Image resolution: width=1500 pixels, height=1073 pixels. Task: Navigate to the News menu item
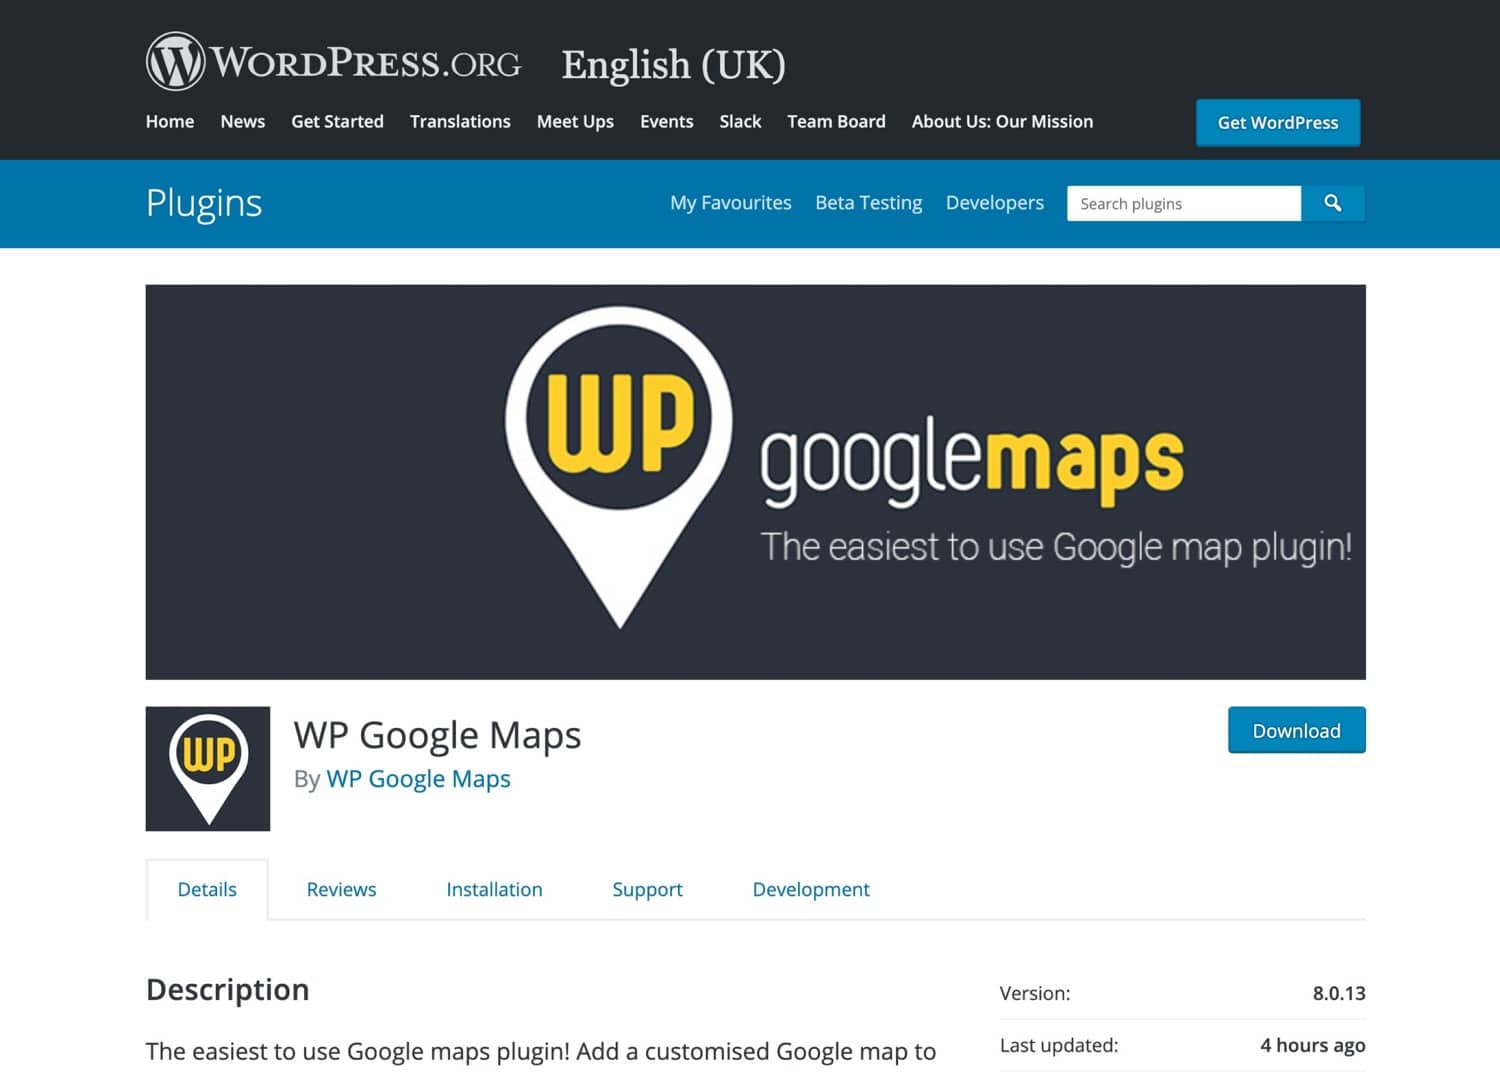[x=242, y=121]
